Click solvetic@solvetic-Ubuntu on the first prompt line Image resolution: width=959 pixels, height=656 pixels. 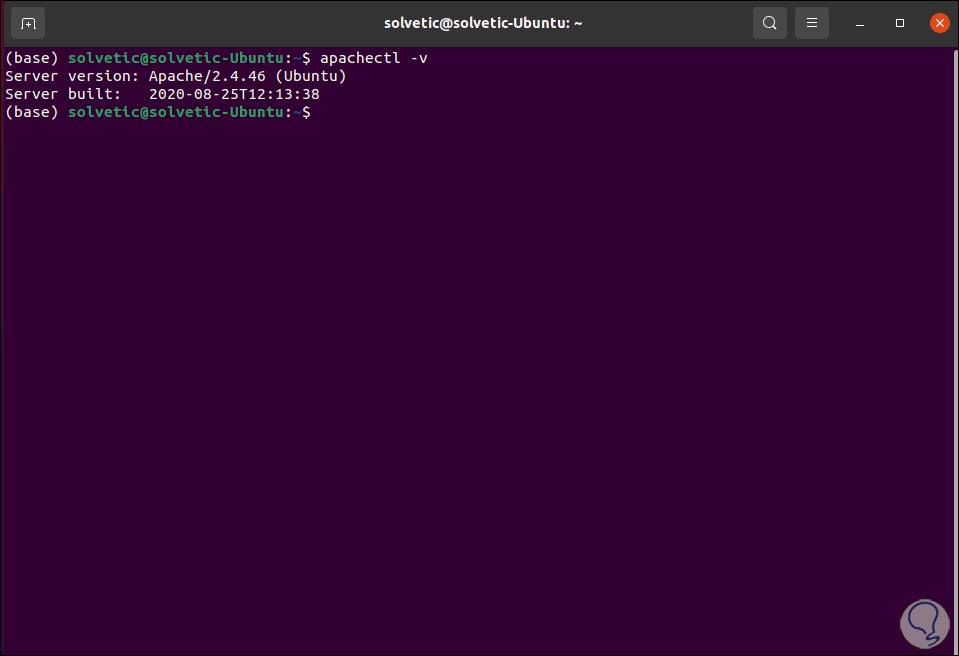click(x=176, y=58)
